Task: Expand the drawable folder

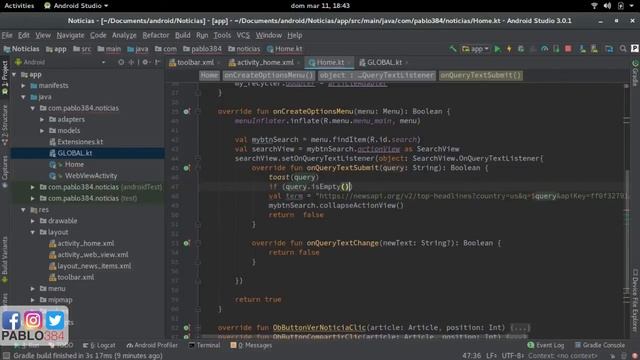Action: (x=33, y=221)
